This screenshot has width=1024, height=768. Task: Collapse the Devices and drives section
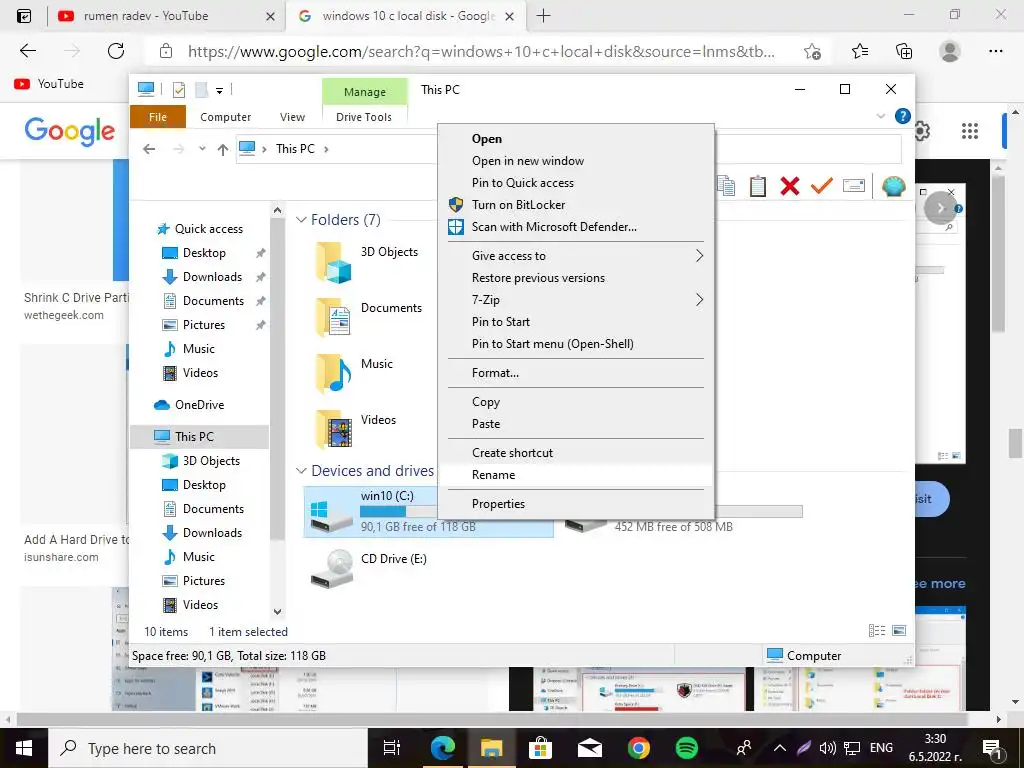click(x=301, y=471)
